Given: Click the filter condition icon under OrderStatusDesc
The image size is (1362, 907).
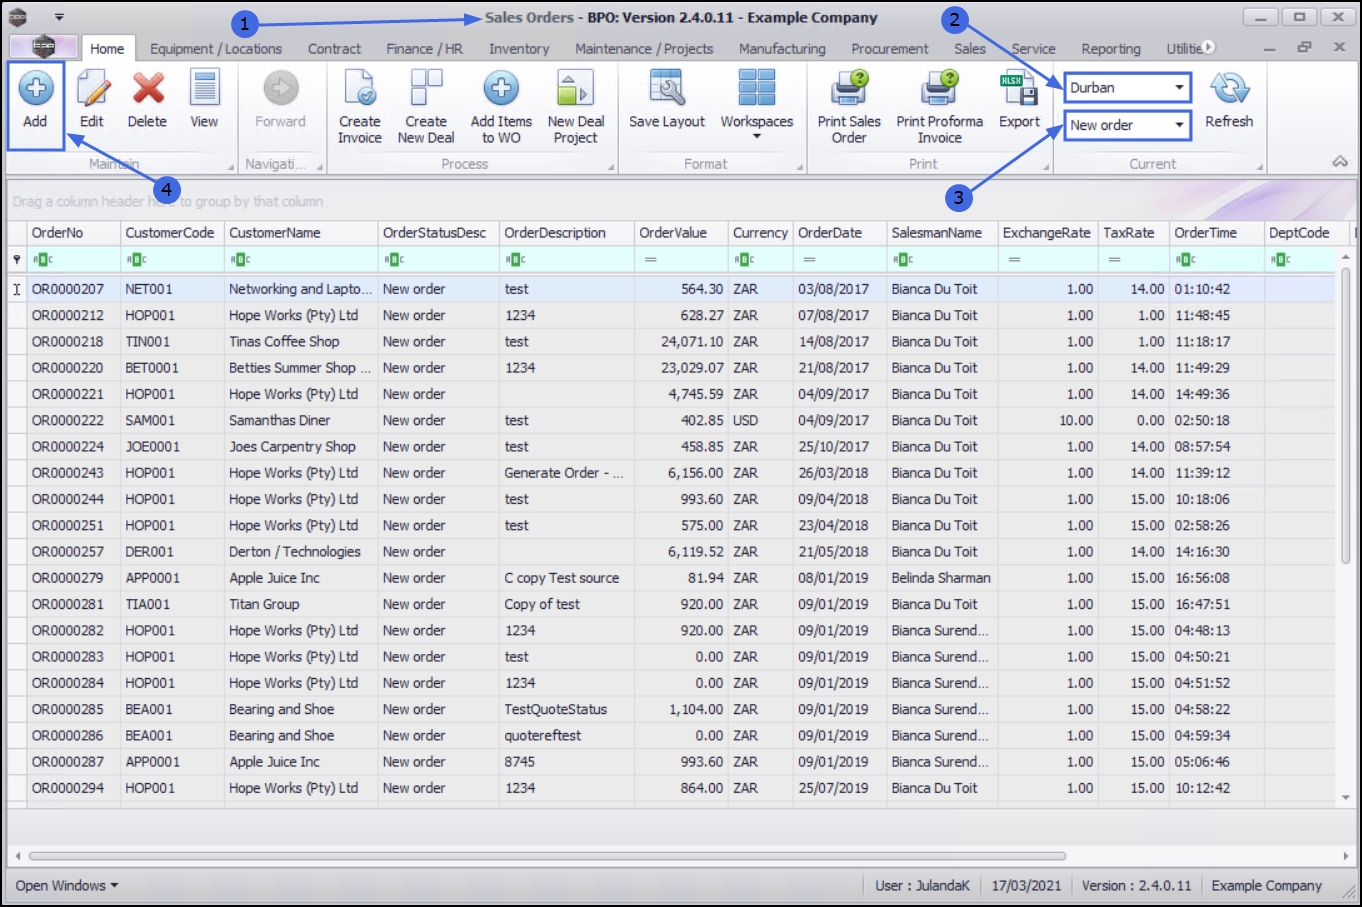Looking at the screenshot, I should tap(394, 260).
